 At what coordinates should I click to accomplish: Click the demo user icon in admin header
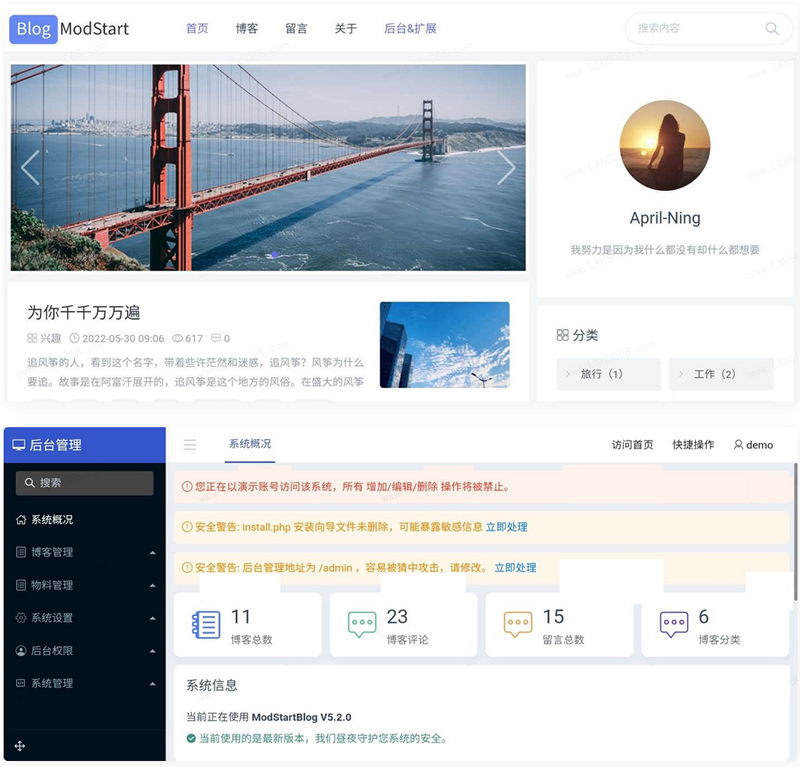point(737,445)
